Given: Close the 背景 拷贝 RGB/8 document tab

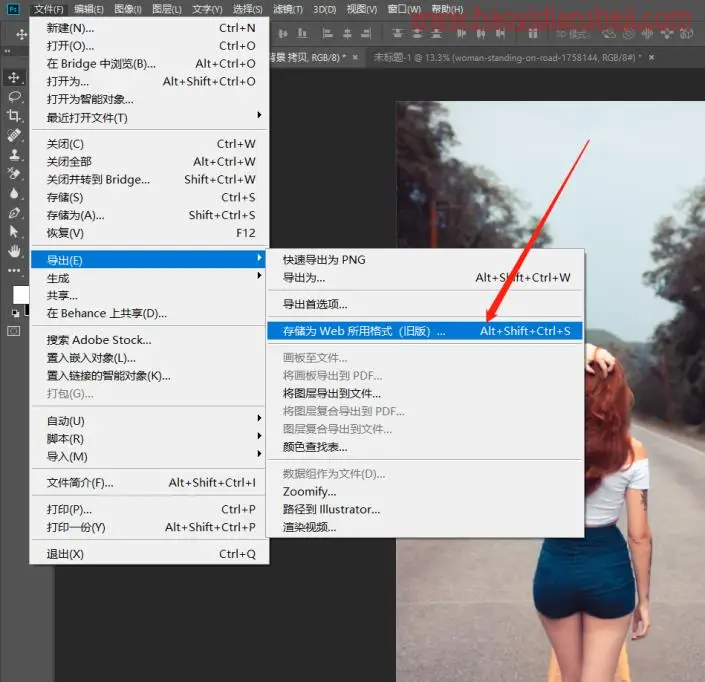Looking at the screenshot, I should click(355, 57).
